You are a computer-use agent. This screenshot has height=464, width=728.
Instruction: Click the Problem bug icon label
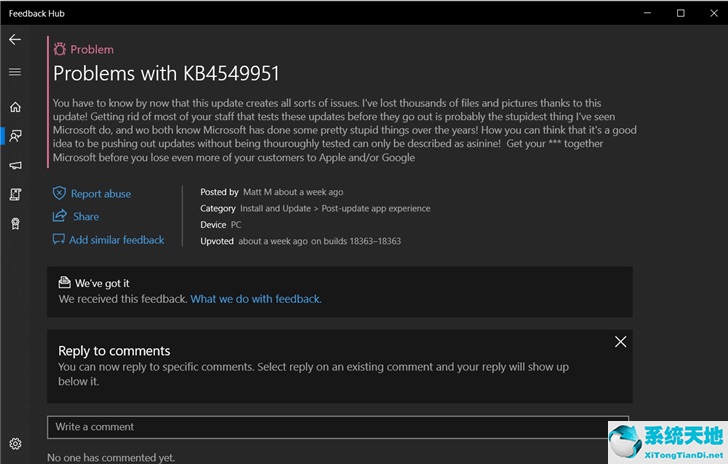click(84, 49)
